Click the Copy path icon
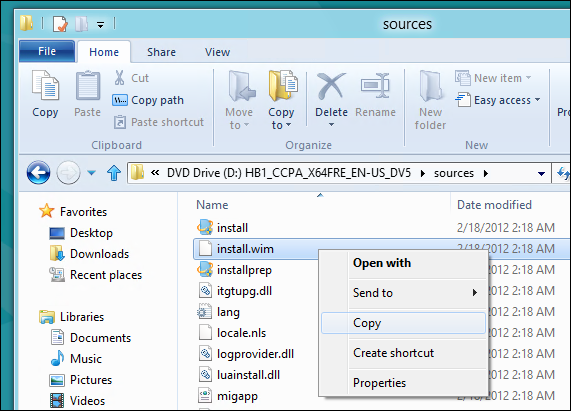 [120, 100]
